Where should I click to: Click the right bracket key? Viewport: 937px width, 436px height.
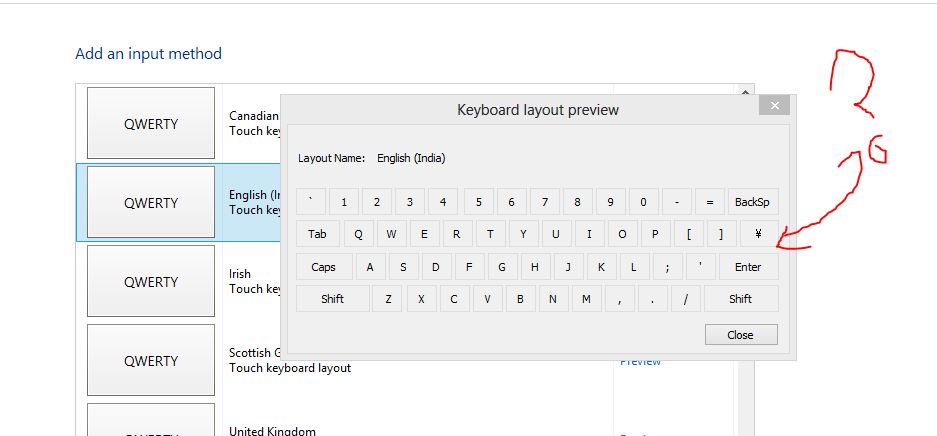721,234
